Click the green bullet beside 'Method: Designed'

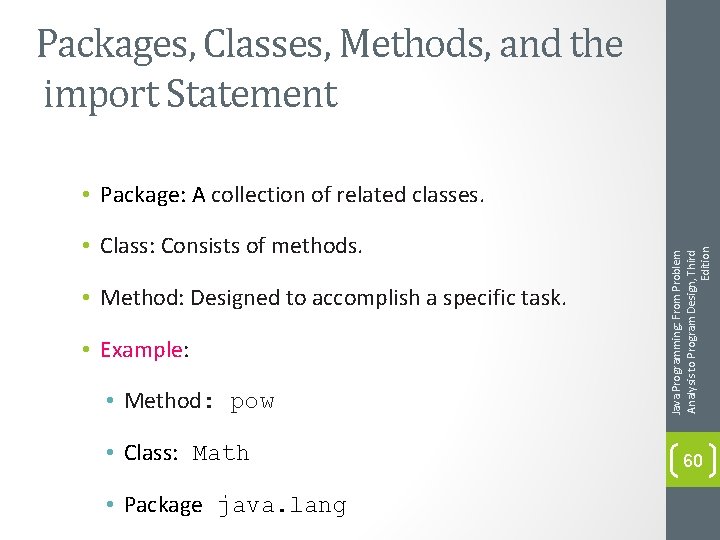[86, 297]
